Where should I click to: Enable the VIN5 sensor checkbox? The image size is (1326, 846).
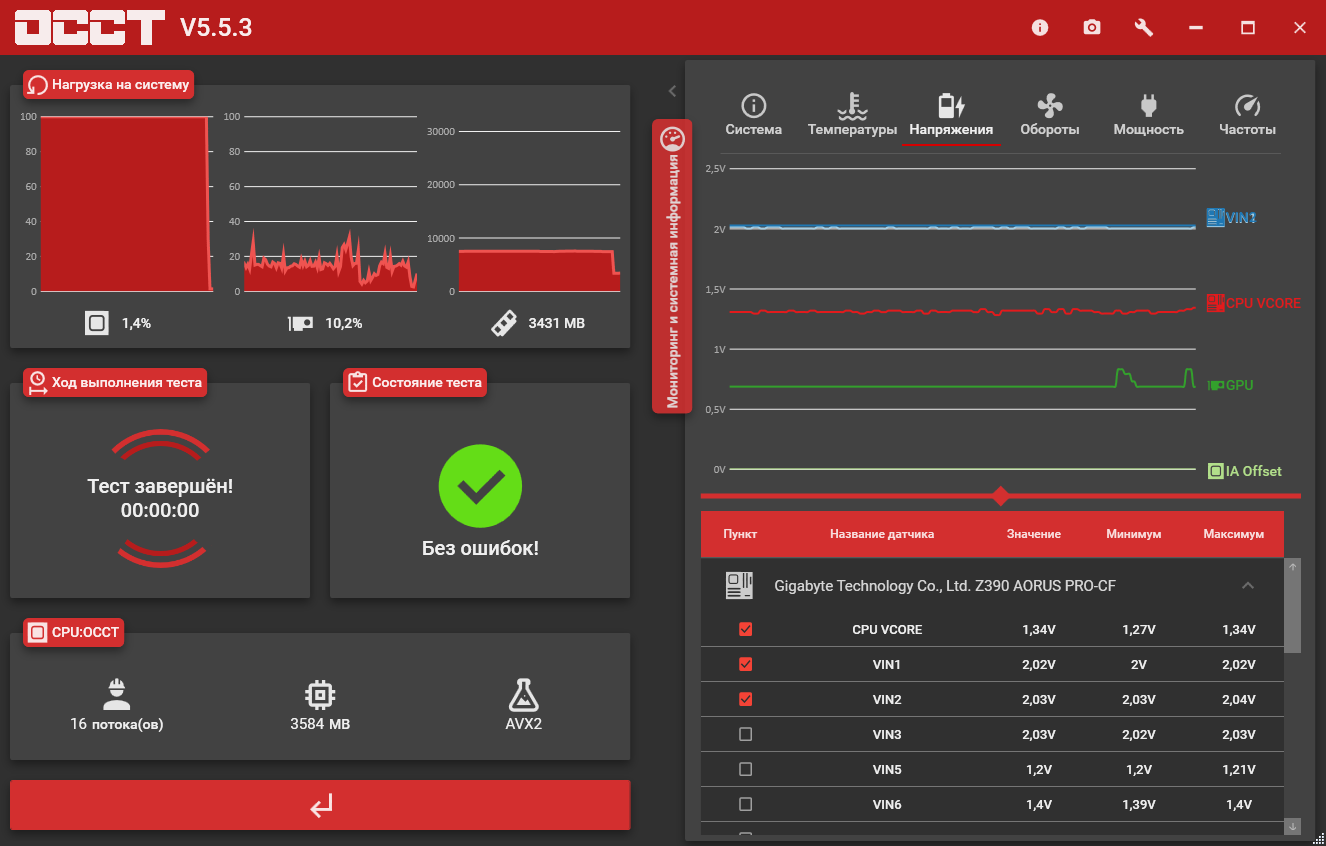(745, 769)
